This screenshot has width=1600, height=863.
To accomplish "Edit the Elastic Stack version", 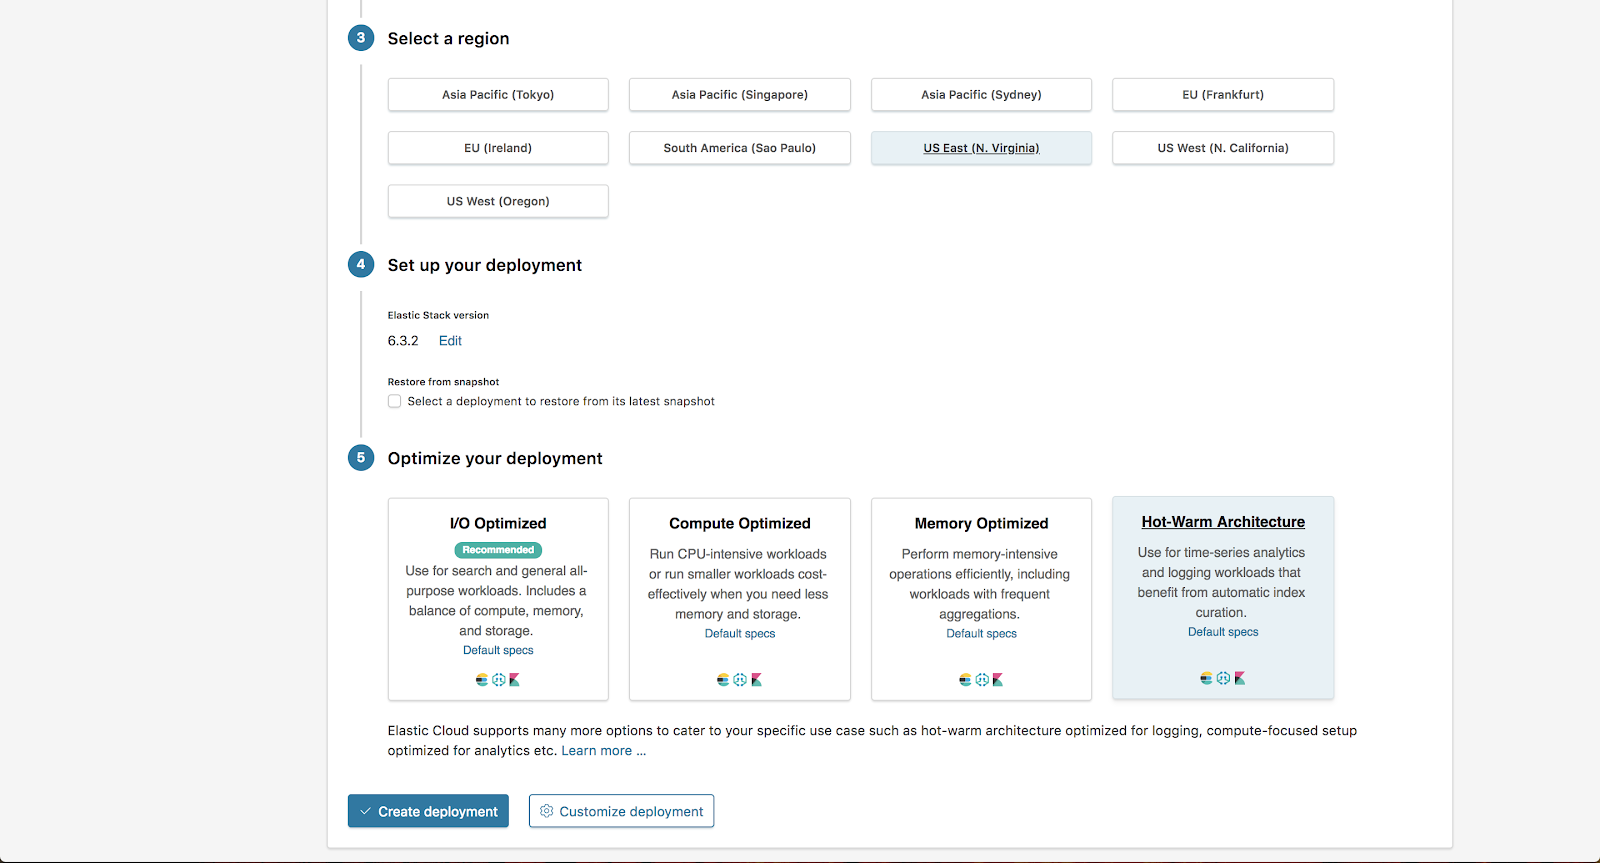I will [x=450, y=341].
